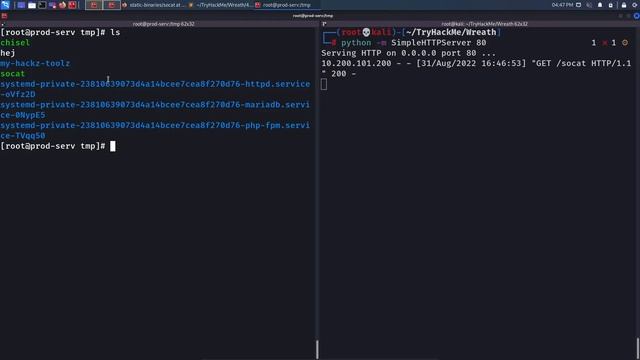Select root@prod-serv:/tmp taskbar window
The image size is (640, 360).
[x=284, y=5]
